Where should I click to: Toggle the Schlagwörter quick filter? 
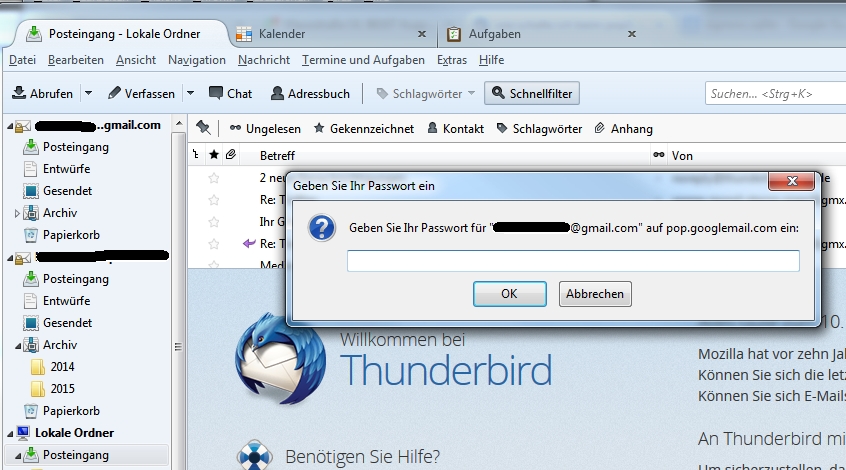click(540, 128)
